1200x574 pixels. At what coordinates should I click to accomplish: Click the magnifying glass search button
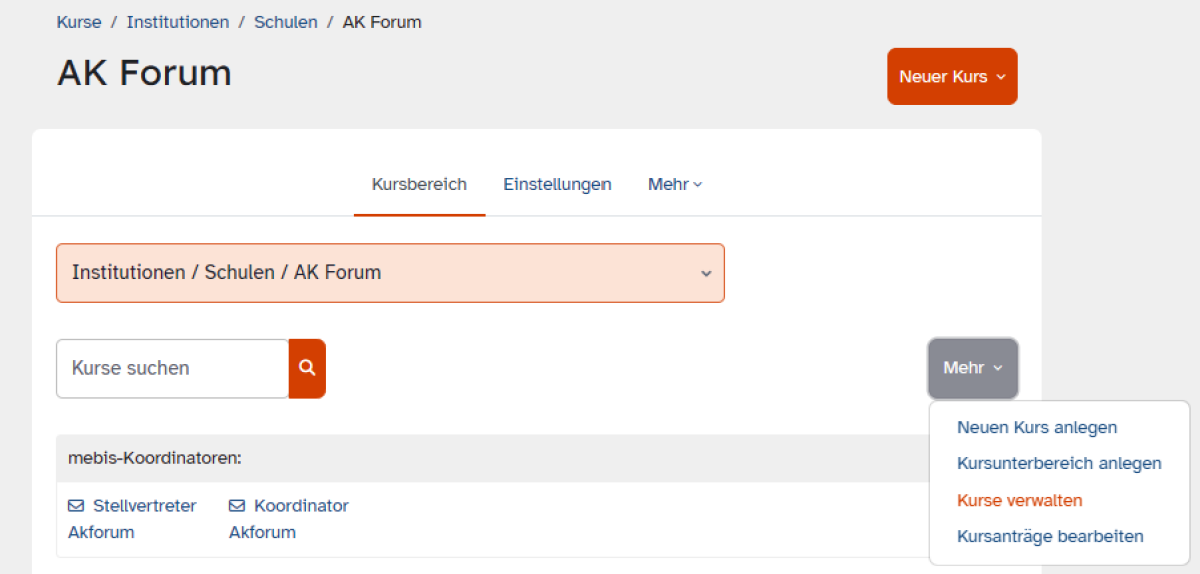point(307,368)
